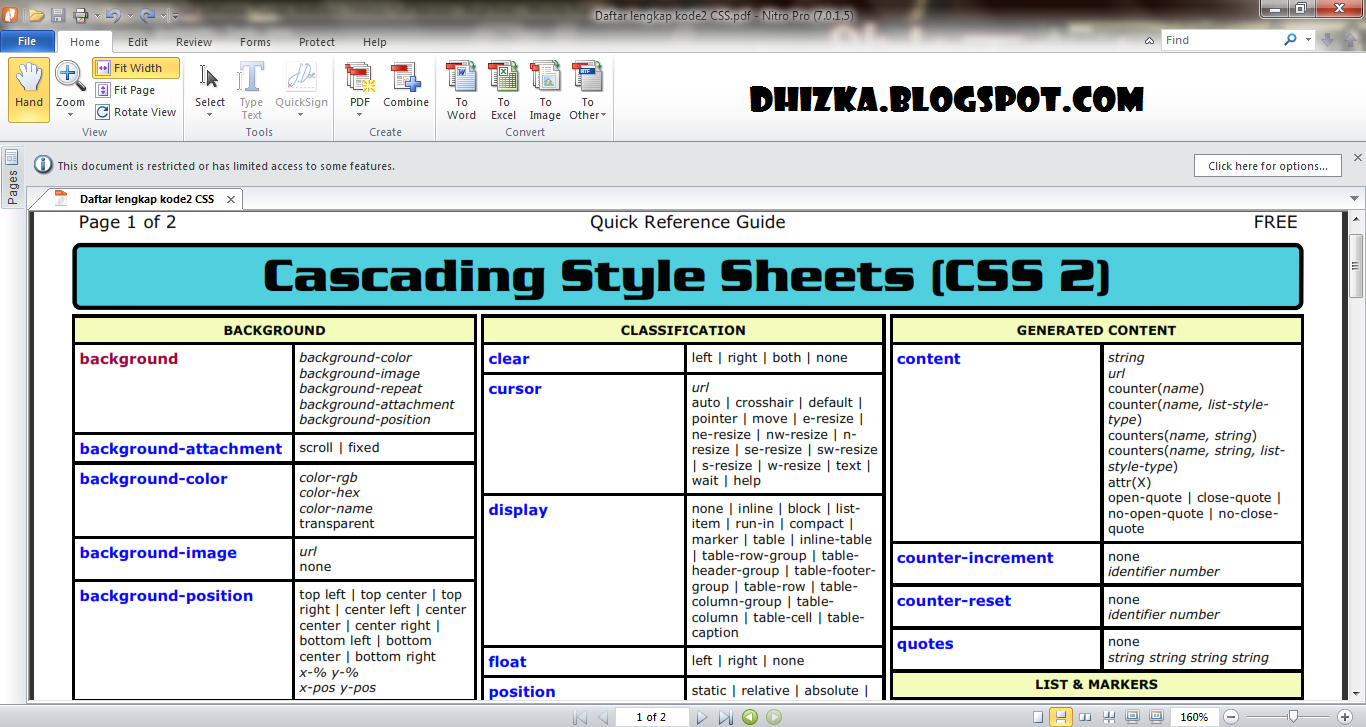Click the To Other convert icon
This screenshot has height=727, width=1366.
click(587, 78)
